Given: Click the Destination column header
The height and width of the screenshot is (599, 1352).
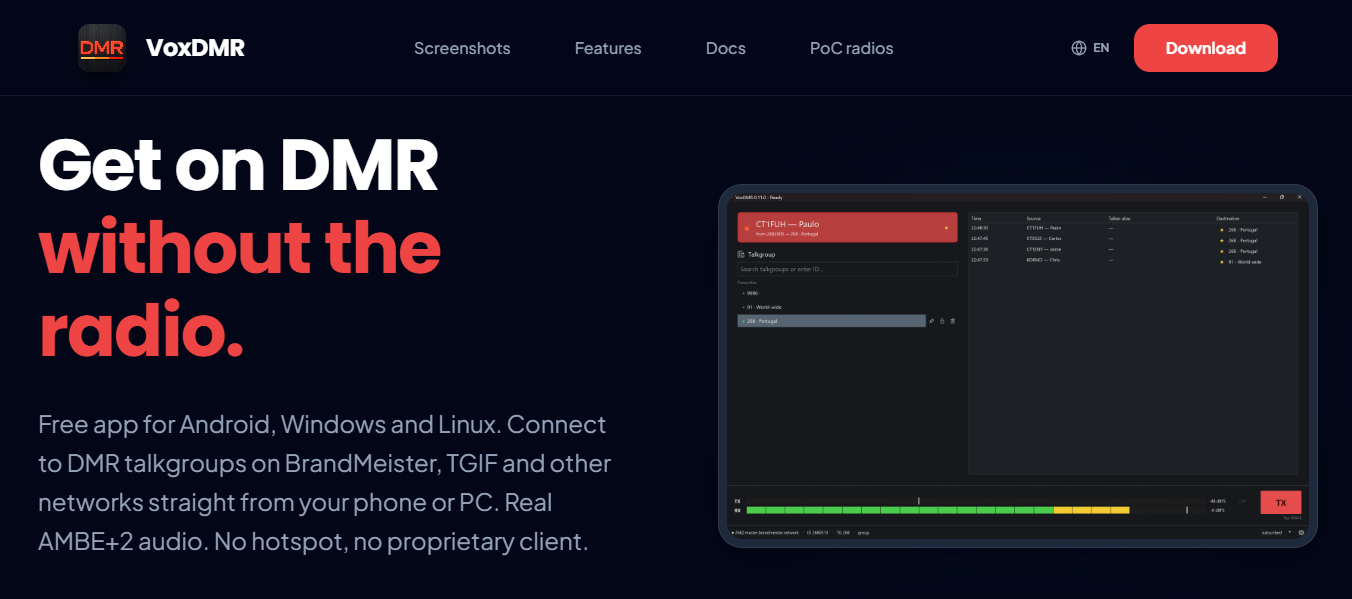Looking at the screenshot, I should (1228, 218).
